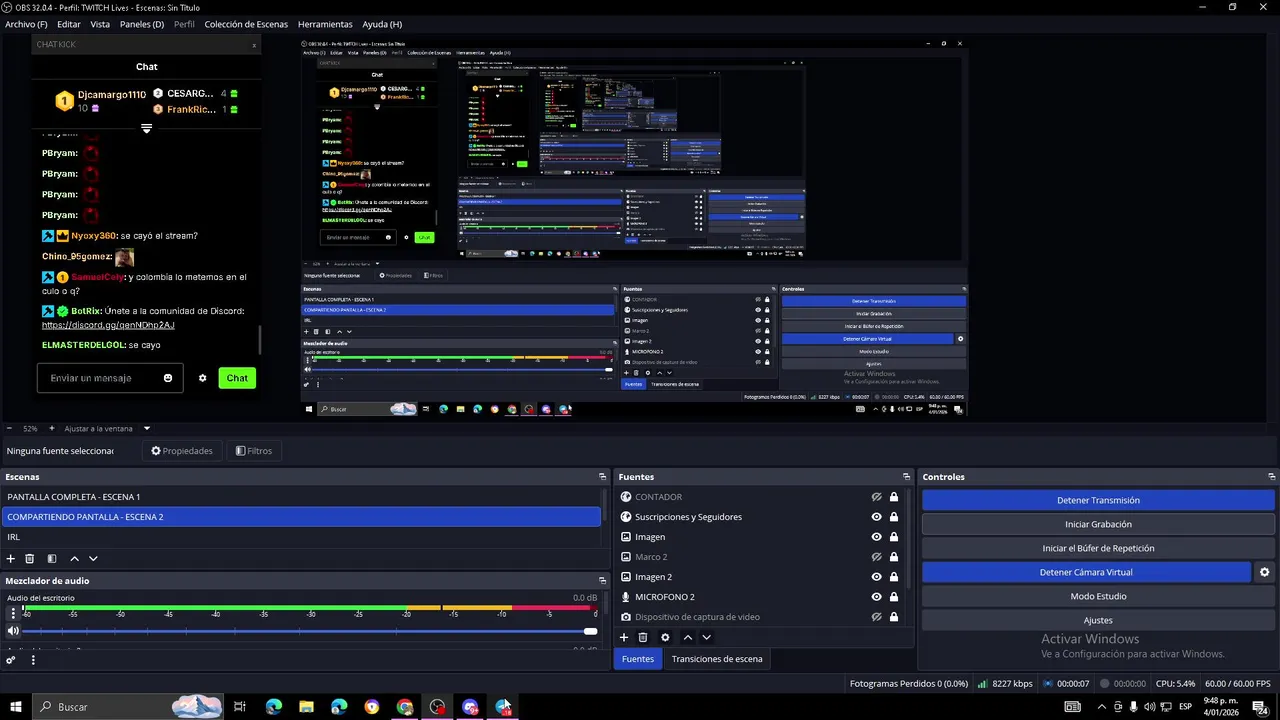Zoom out preview with minus icon

(9, 428)
